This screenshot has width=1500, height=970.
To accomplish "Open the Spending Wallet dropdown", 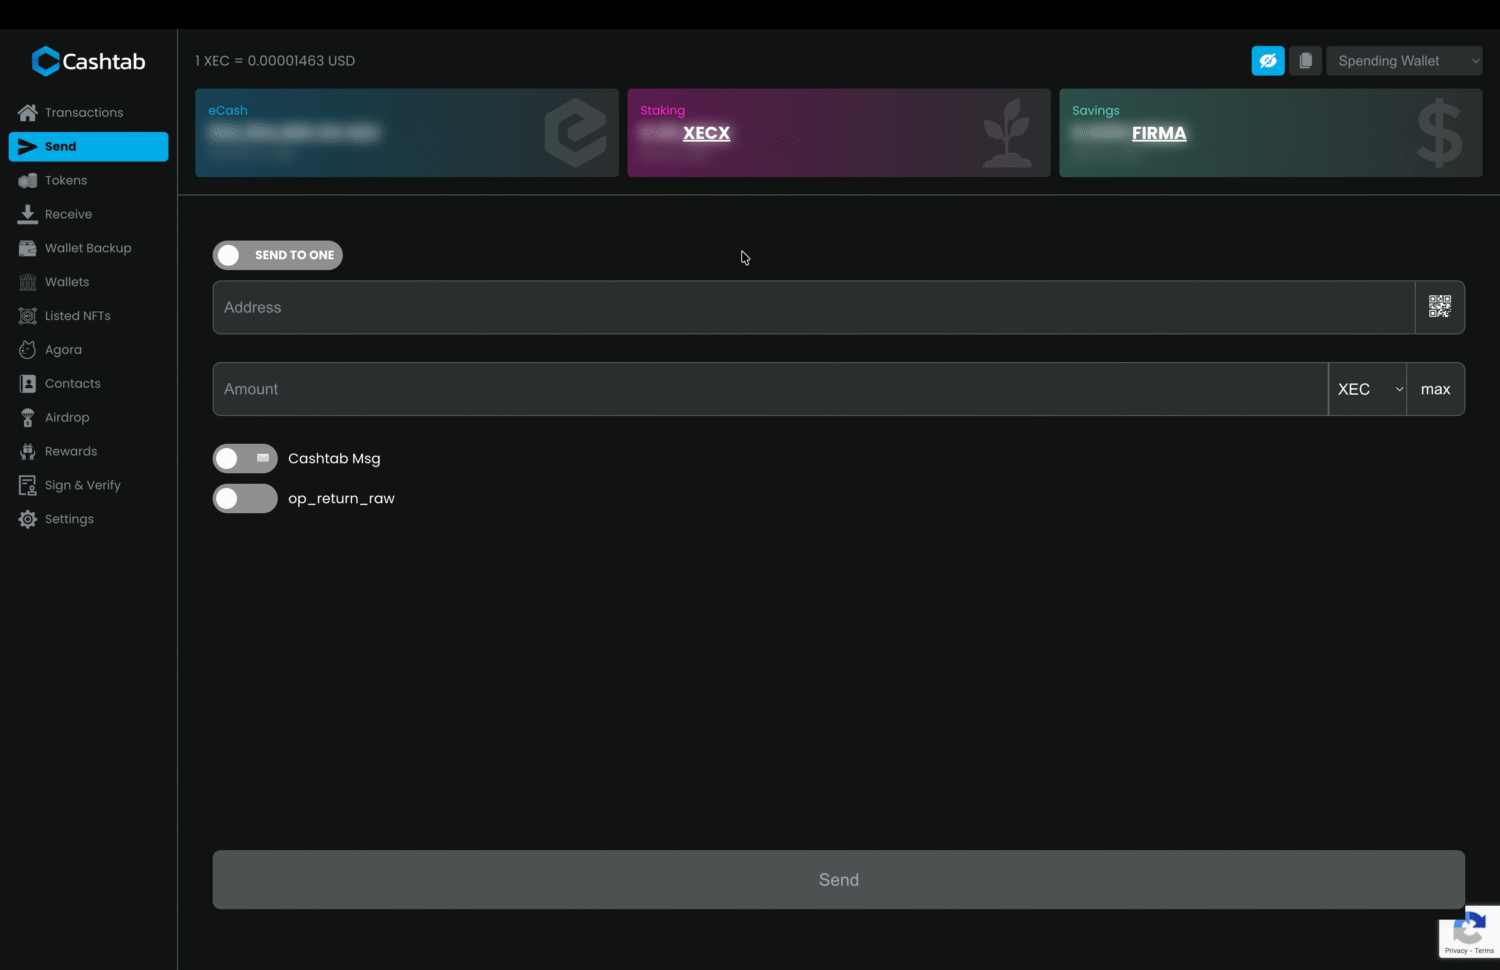I will point(1403,61).
